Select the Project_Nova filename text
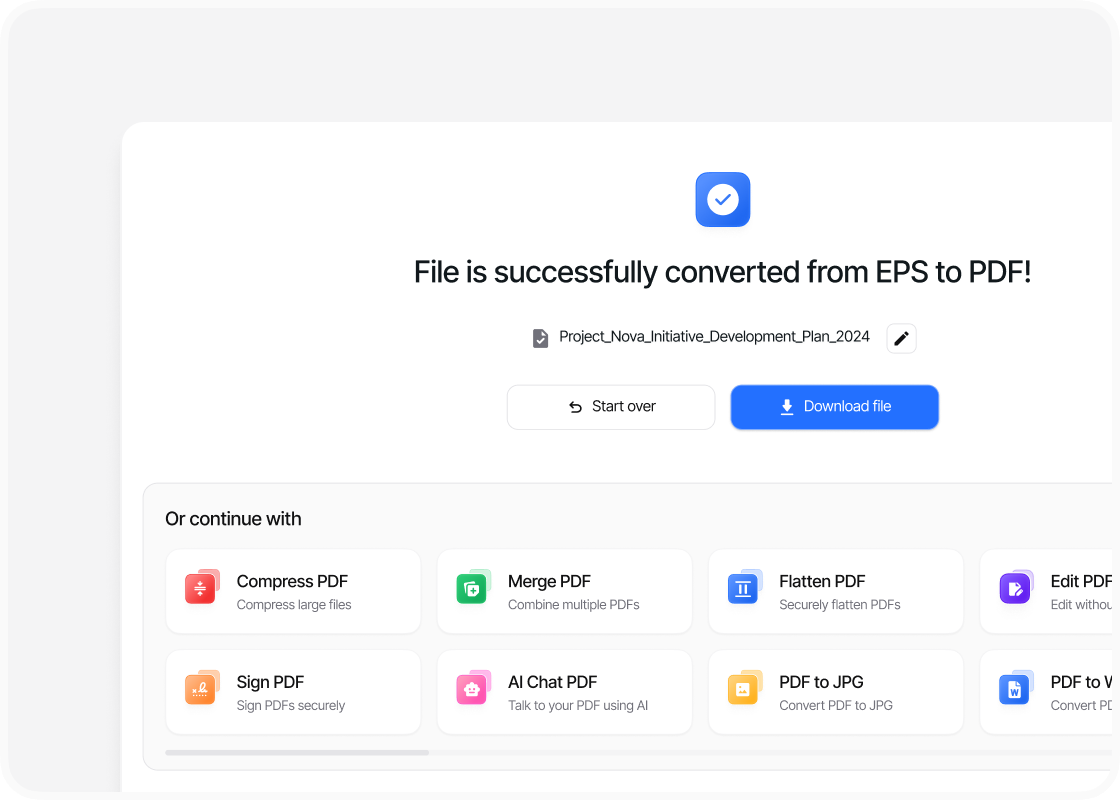 click(x=716, y=336)
